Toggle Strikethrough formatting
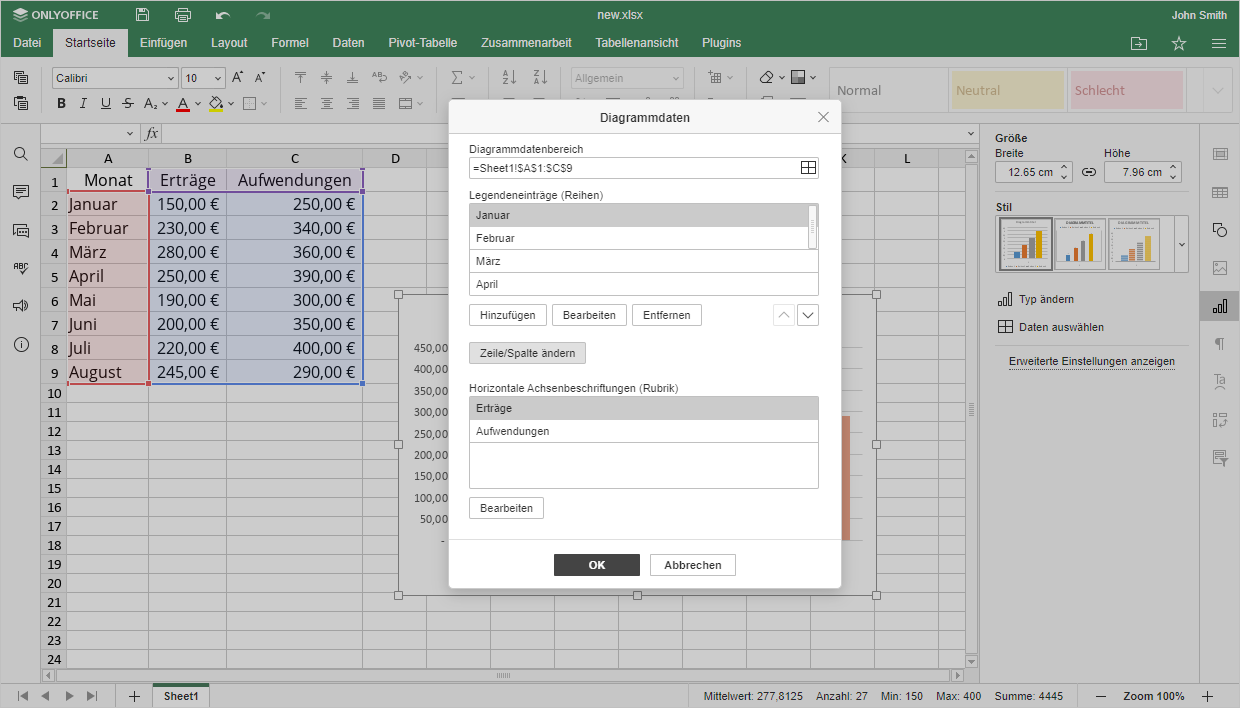This screenshot has height=708, width=1240. click(127, 103)
